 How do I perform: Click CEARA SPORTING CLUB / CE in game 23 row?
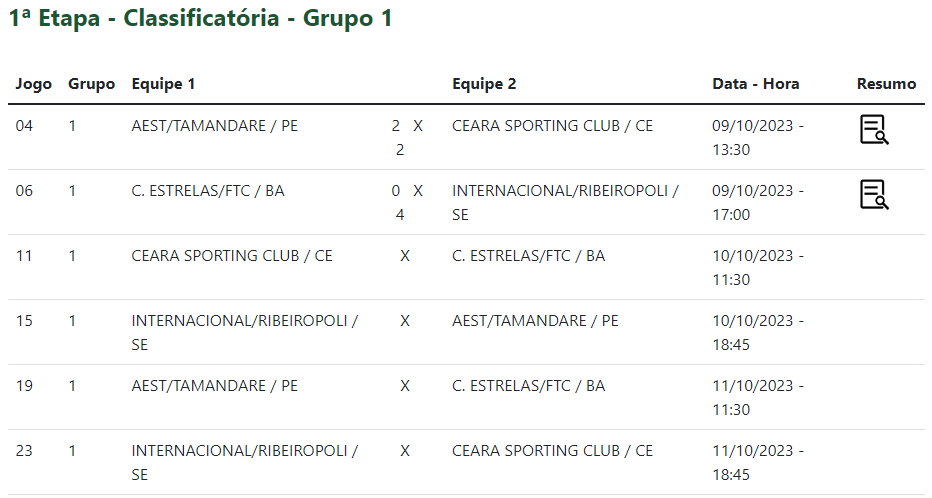pos(552,451)
